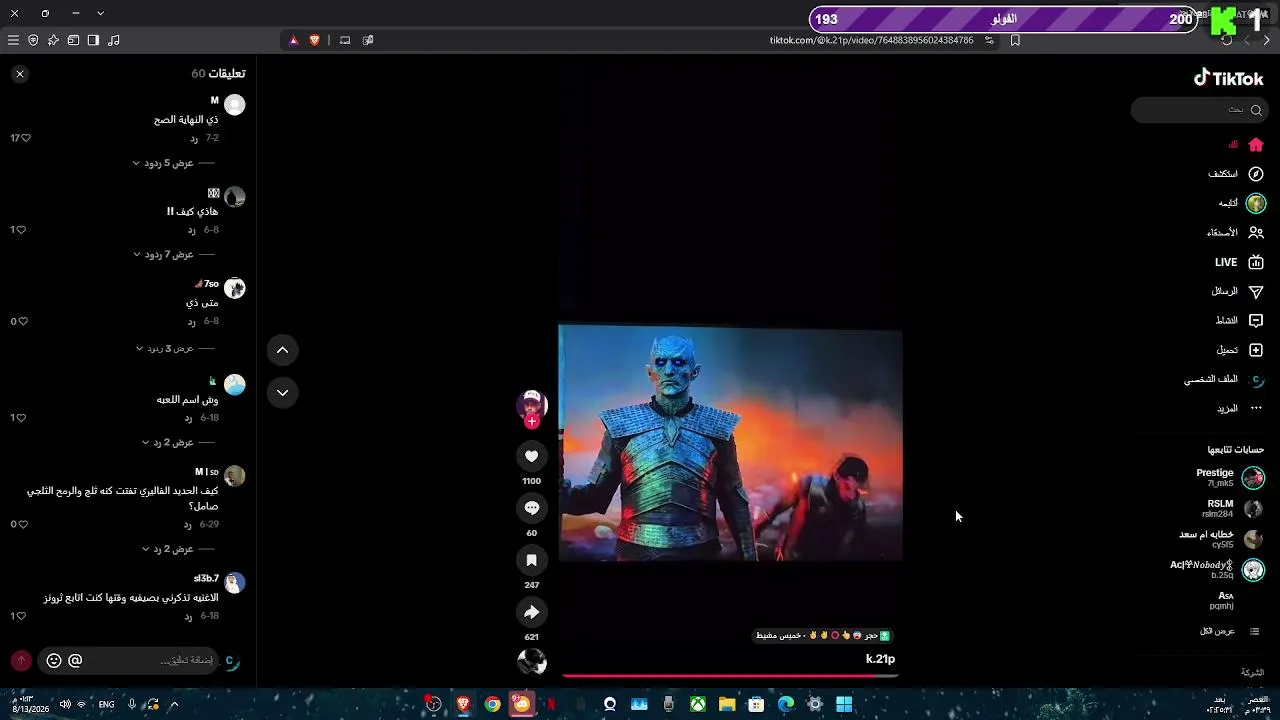Expand "عرض 5 ردود" replies
This screenshot has width=1280, height=720.
tap(174, 163)
